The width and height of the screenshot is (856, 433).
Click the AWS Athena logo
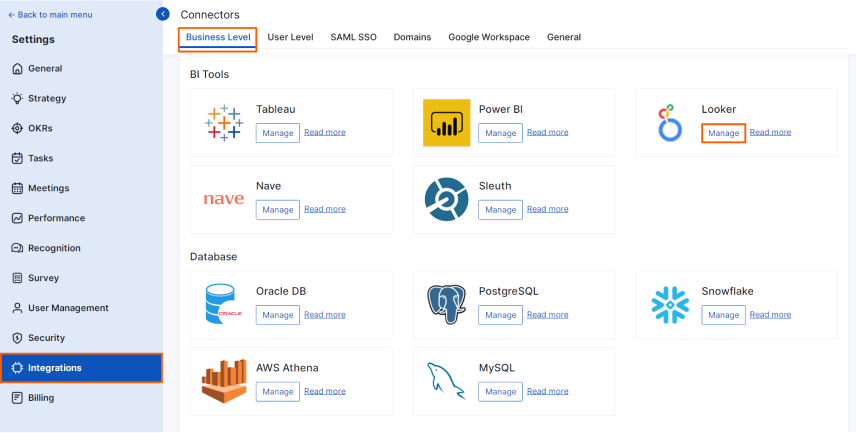(223, 381)
